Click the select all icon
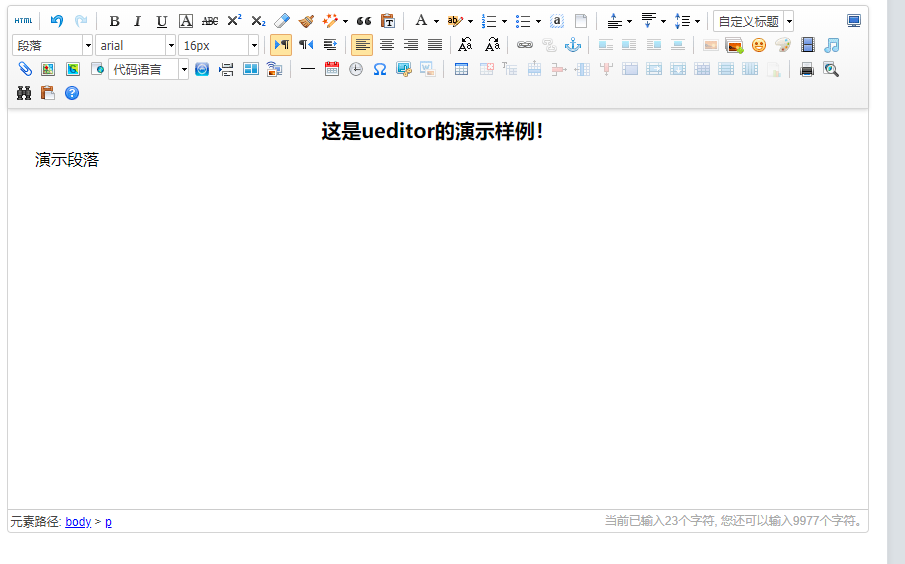This screenshot has height=564, width=905. [557, 21]
